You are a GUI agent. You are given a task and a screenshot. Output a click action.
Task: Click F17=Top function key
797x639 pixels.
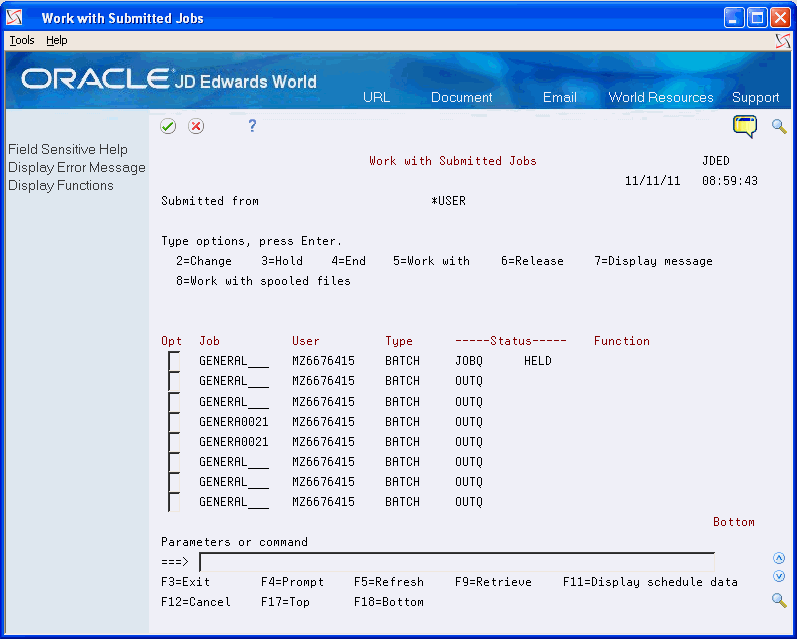(x=285, y=601)
